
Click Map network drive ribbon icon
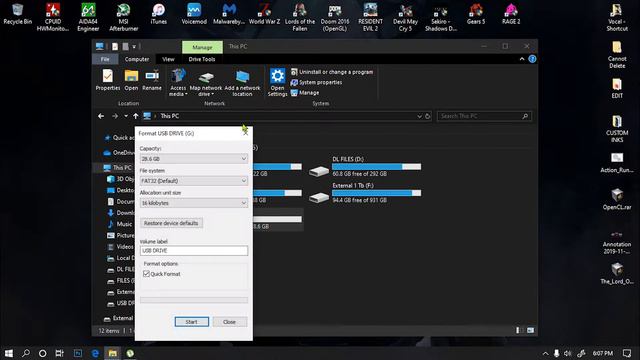206,83
